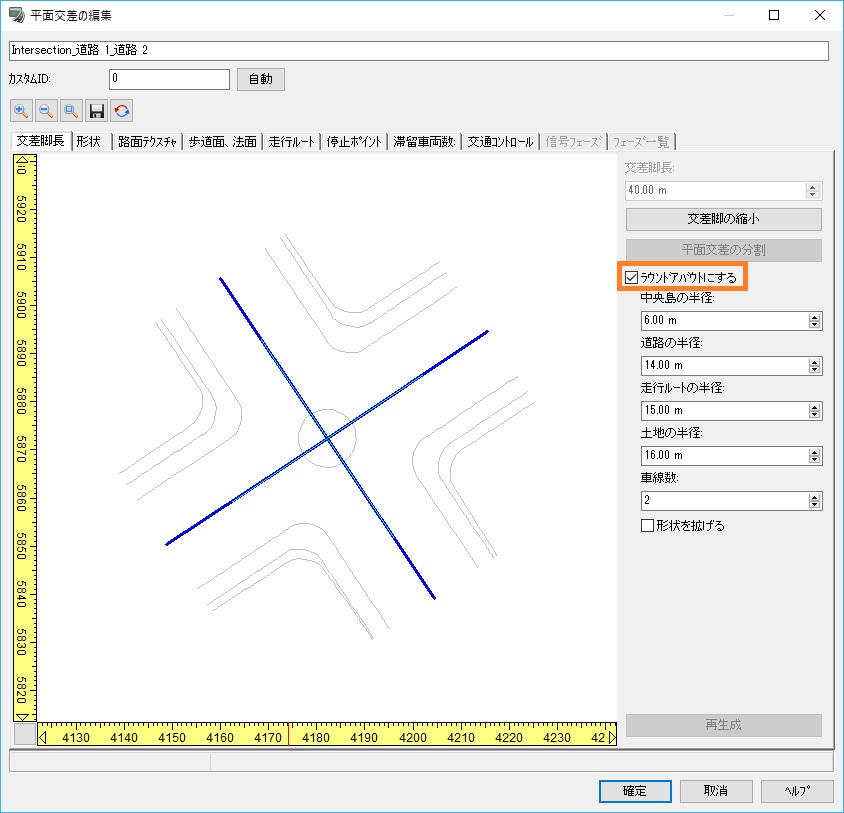Click the zoom out magnifier icon
This screenshot has width=844, height=813.
click(46, 111)
